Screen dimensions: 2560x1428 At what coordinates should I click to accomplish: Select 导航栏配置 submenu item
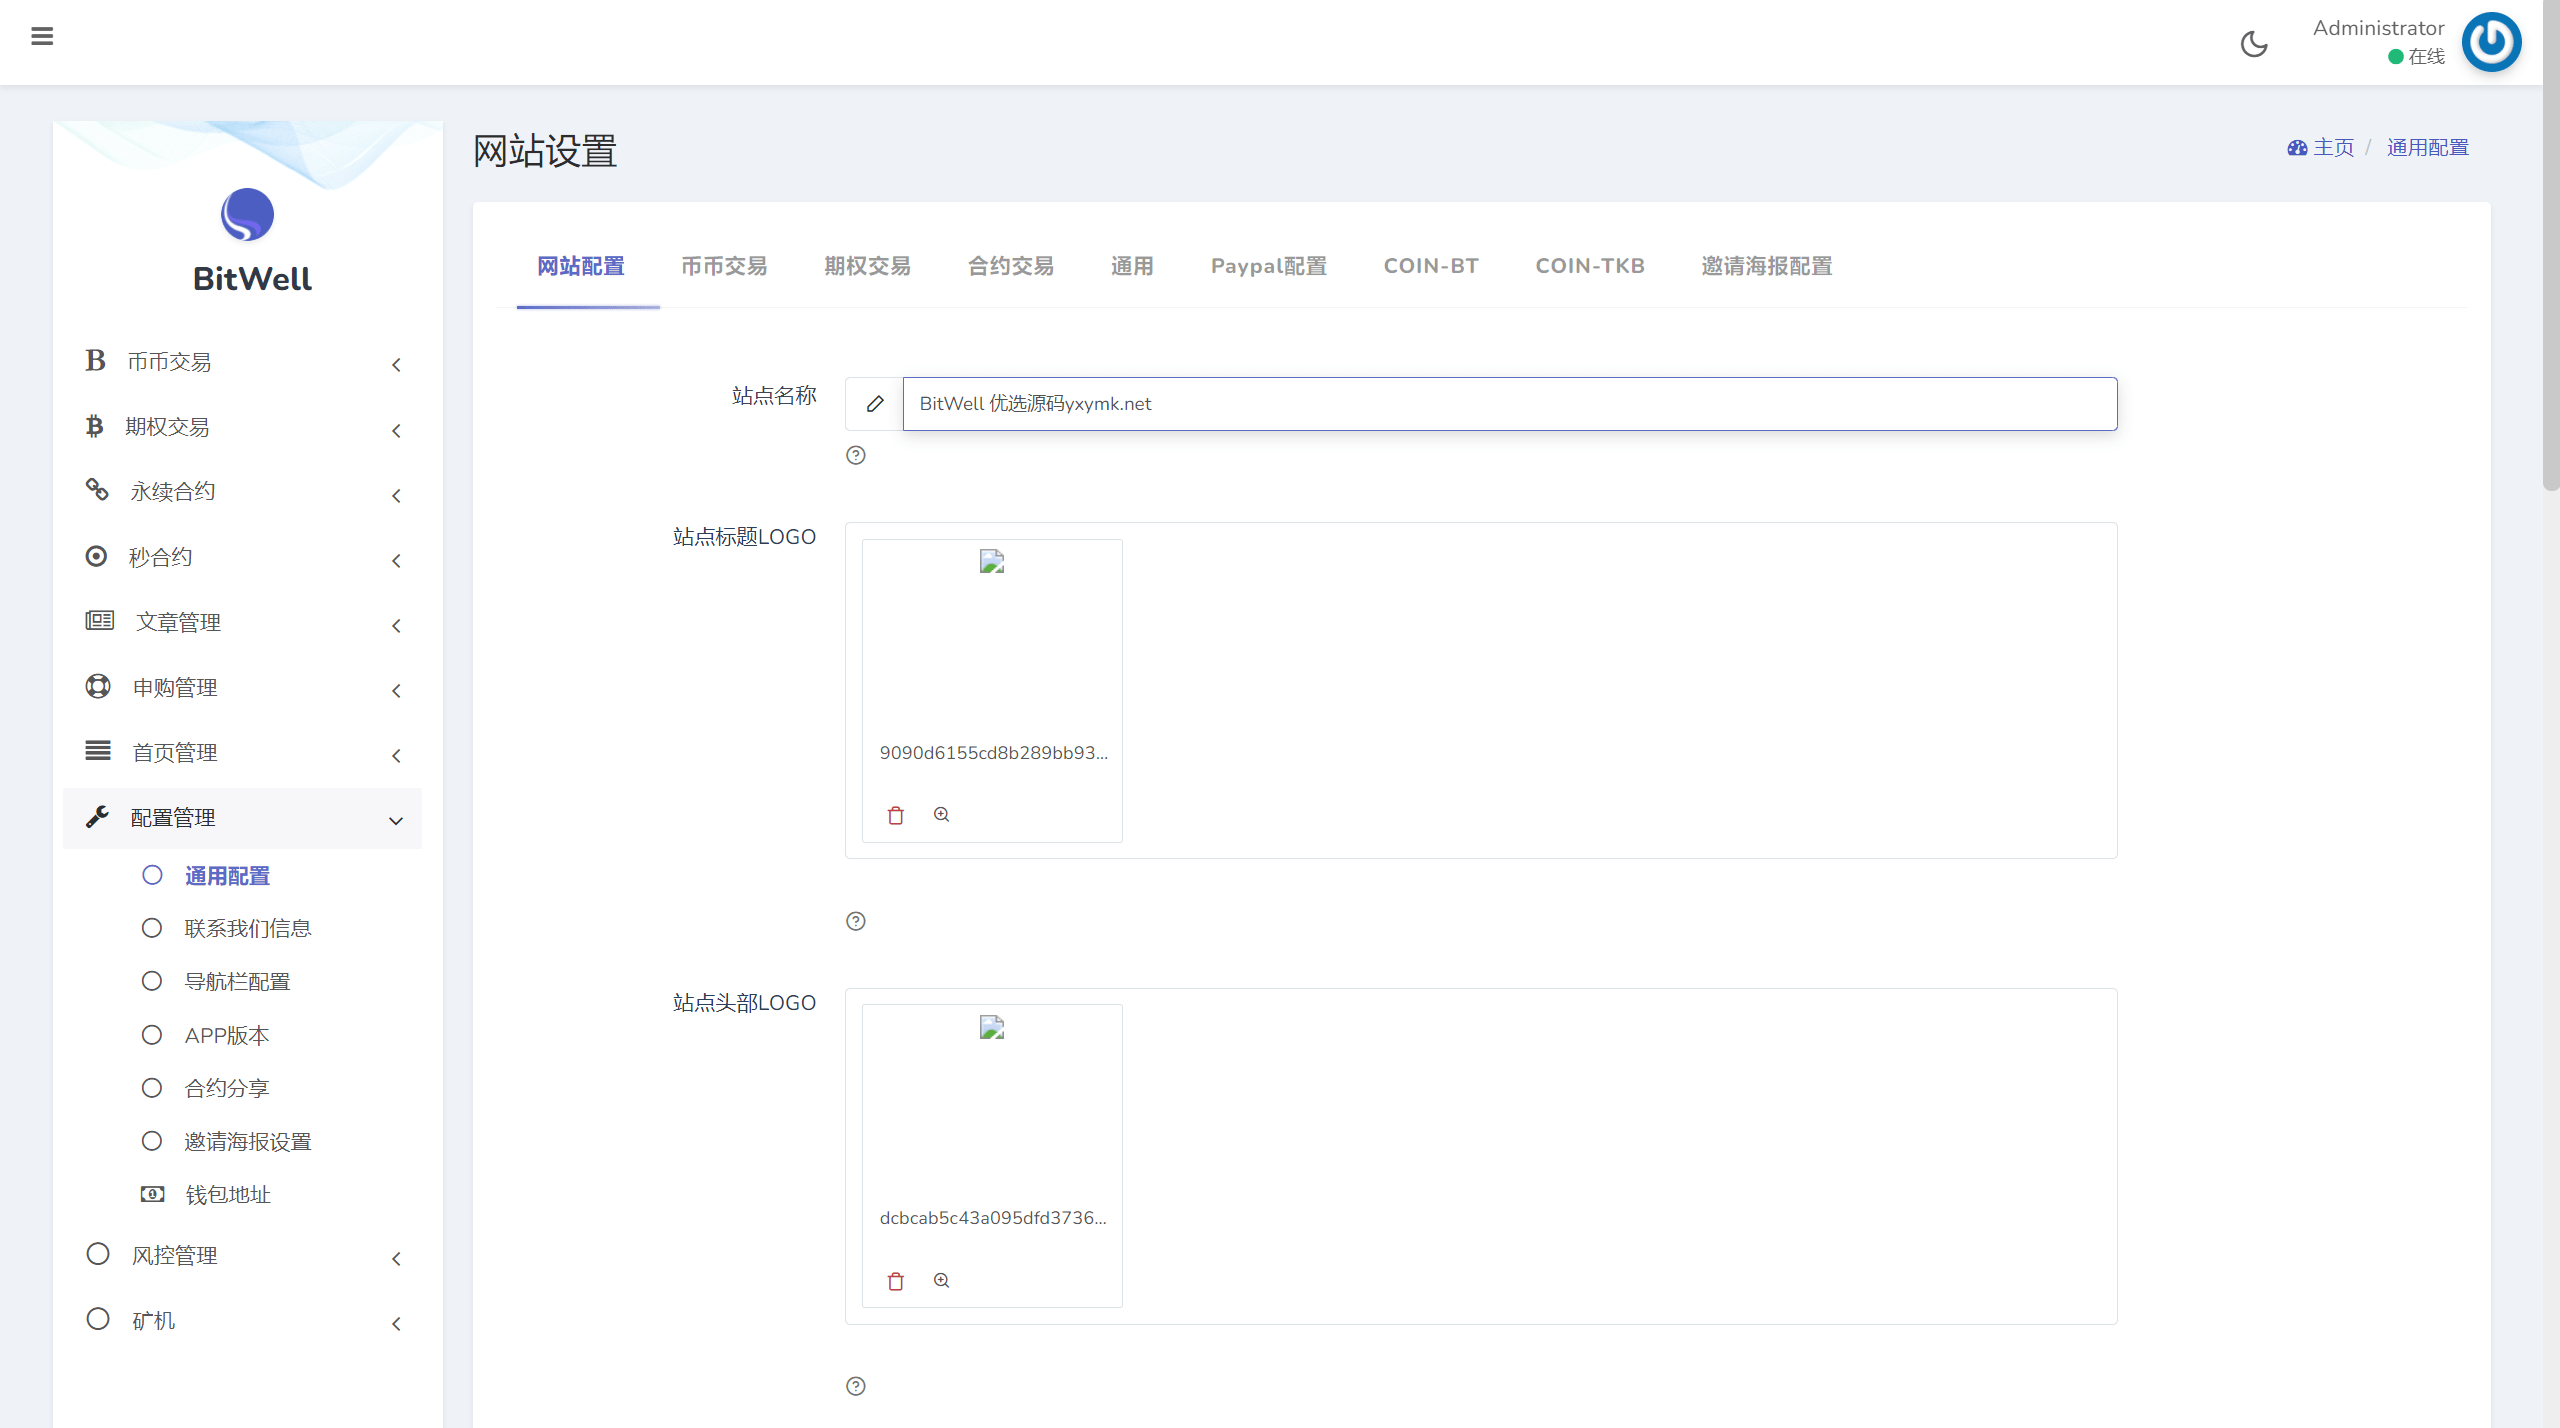[x=237, y=981]
